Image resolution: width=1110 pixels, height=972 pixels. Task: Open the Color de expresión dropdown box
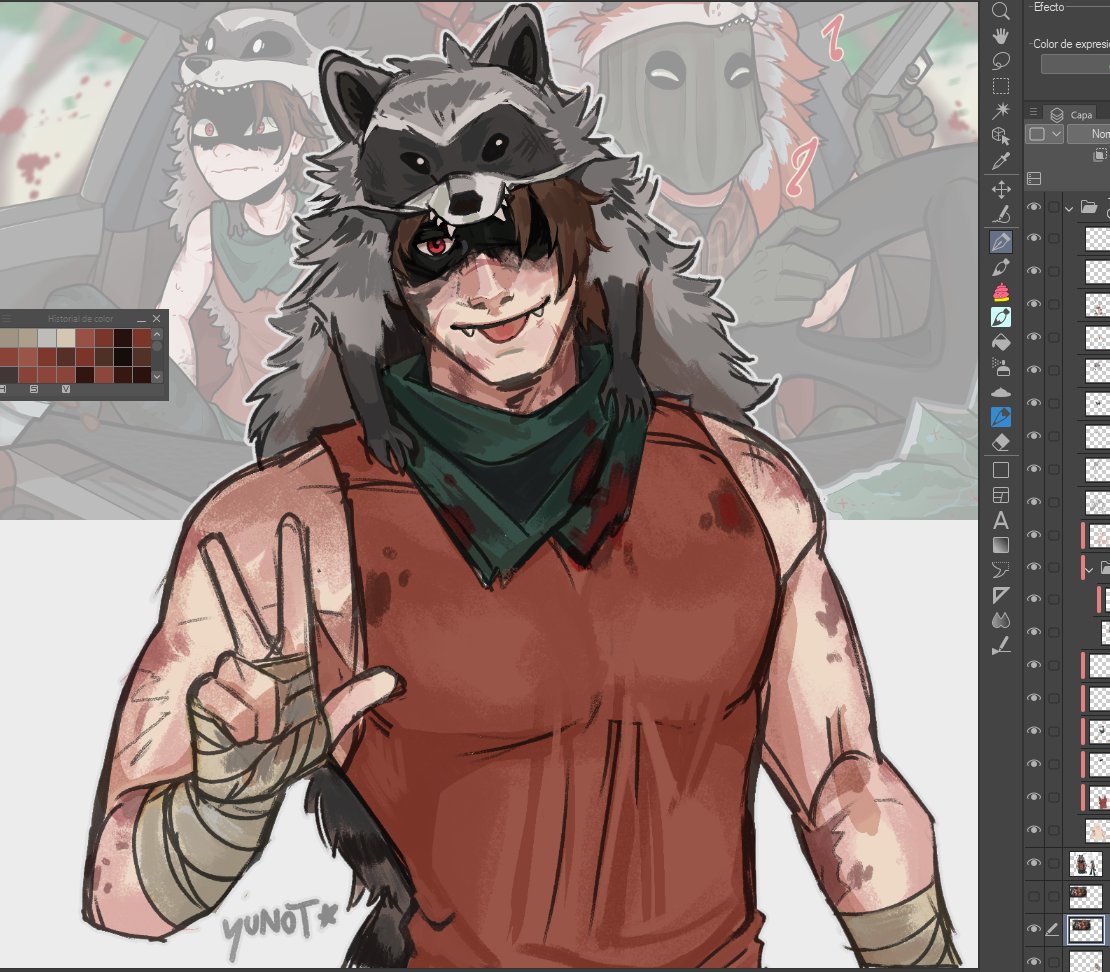pyautogui.click(x=1075, y=64)
